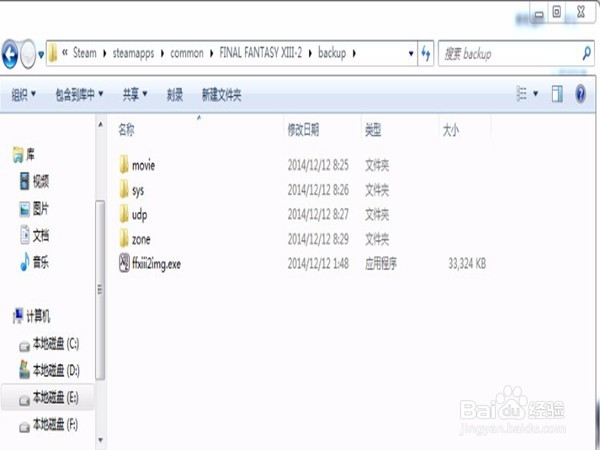Refresh the backup folder view
Screen dimensions: 600x450
(x=426, y=53)
